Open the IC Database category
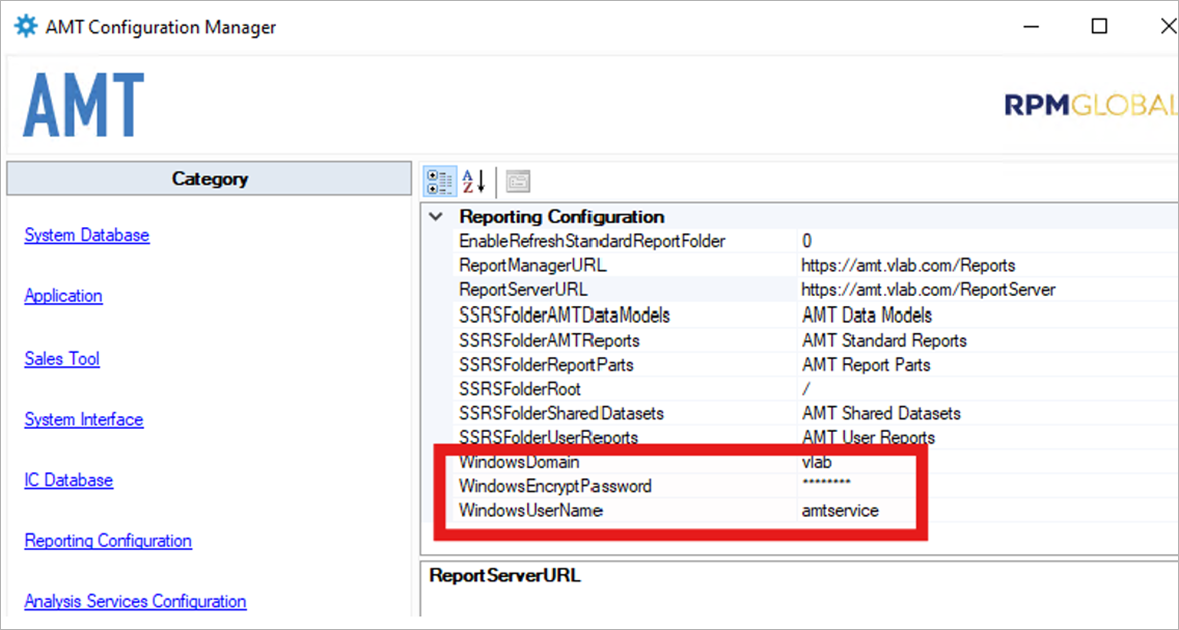 point(68,480)
